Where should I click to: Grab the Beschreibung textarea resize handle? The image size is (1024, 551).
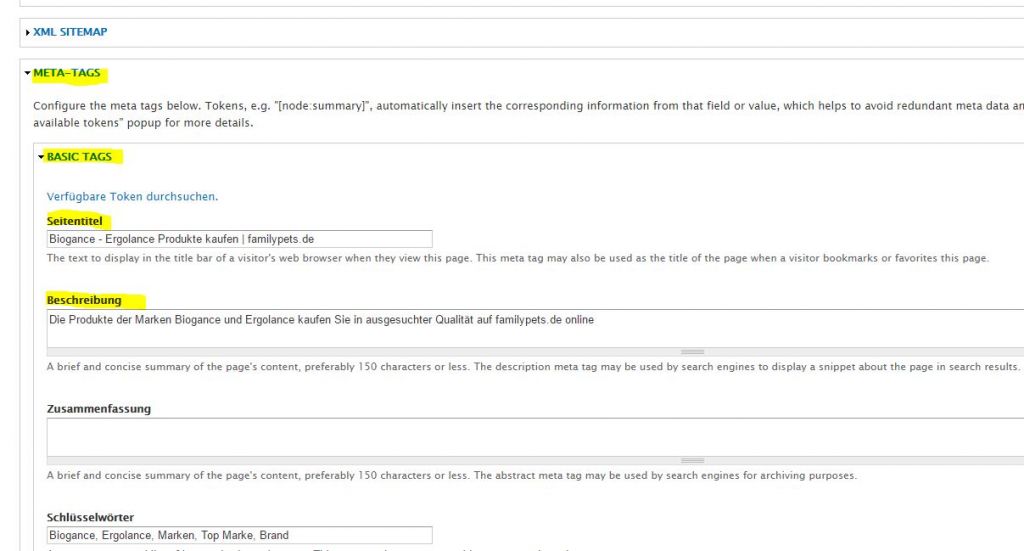692,352
